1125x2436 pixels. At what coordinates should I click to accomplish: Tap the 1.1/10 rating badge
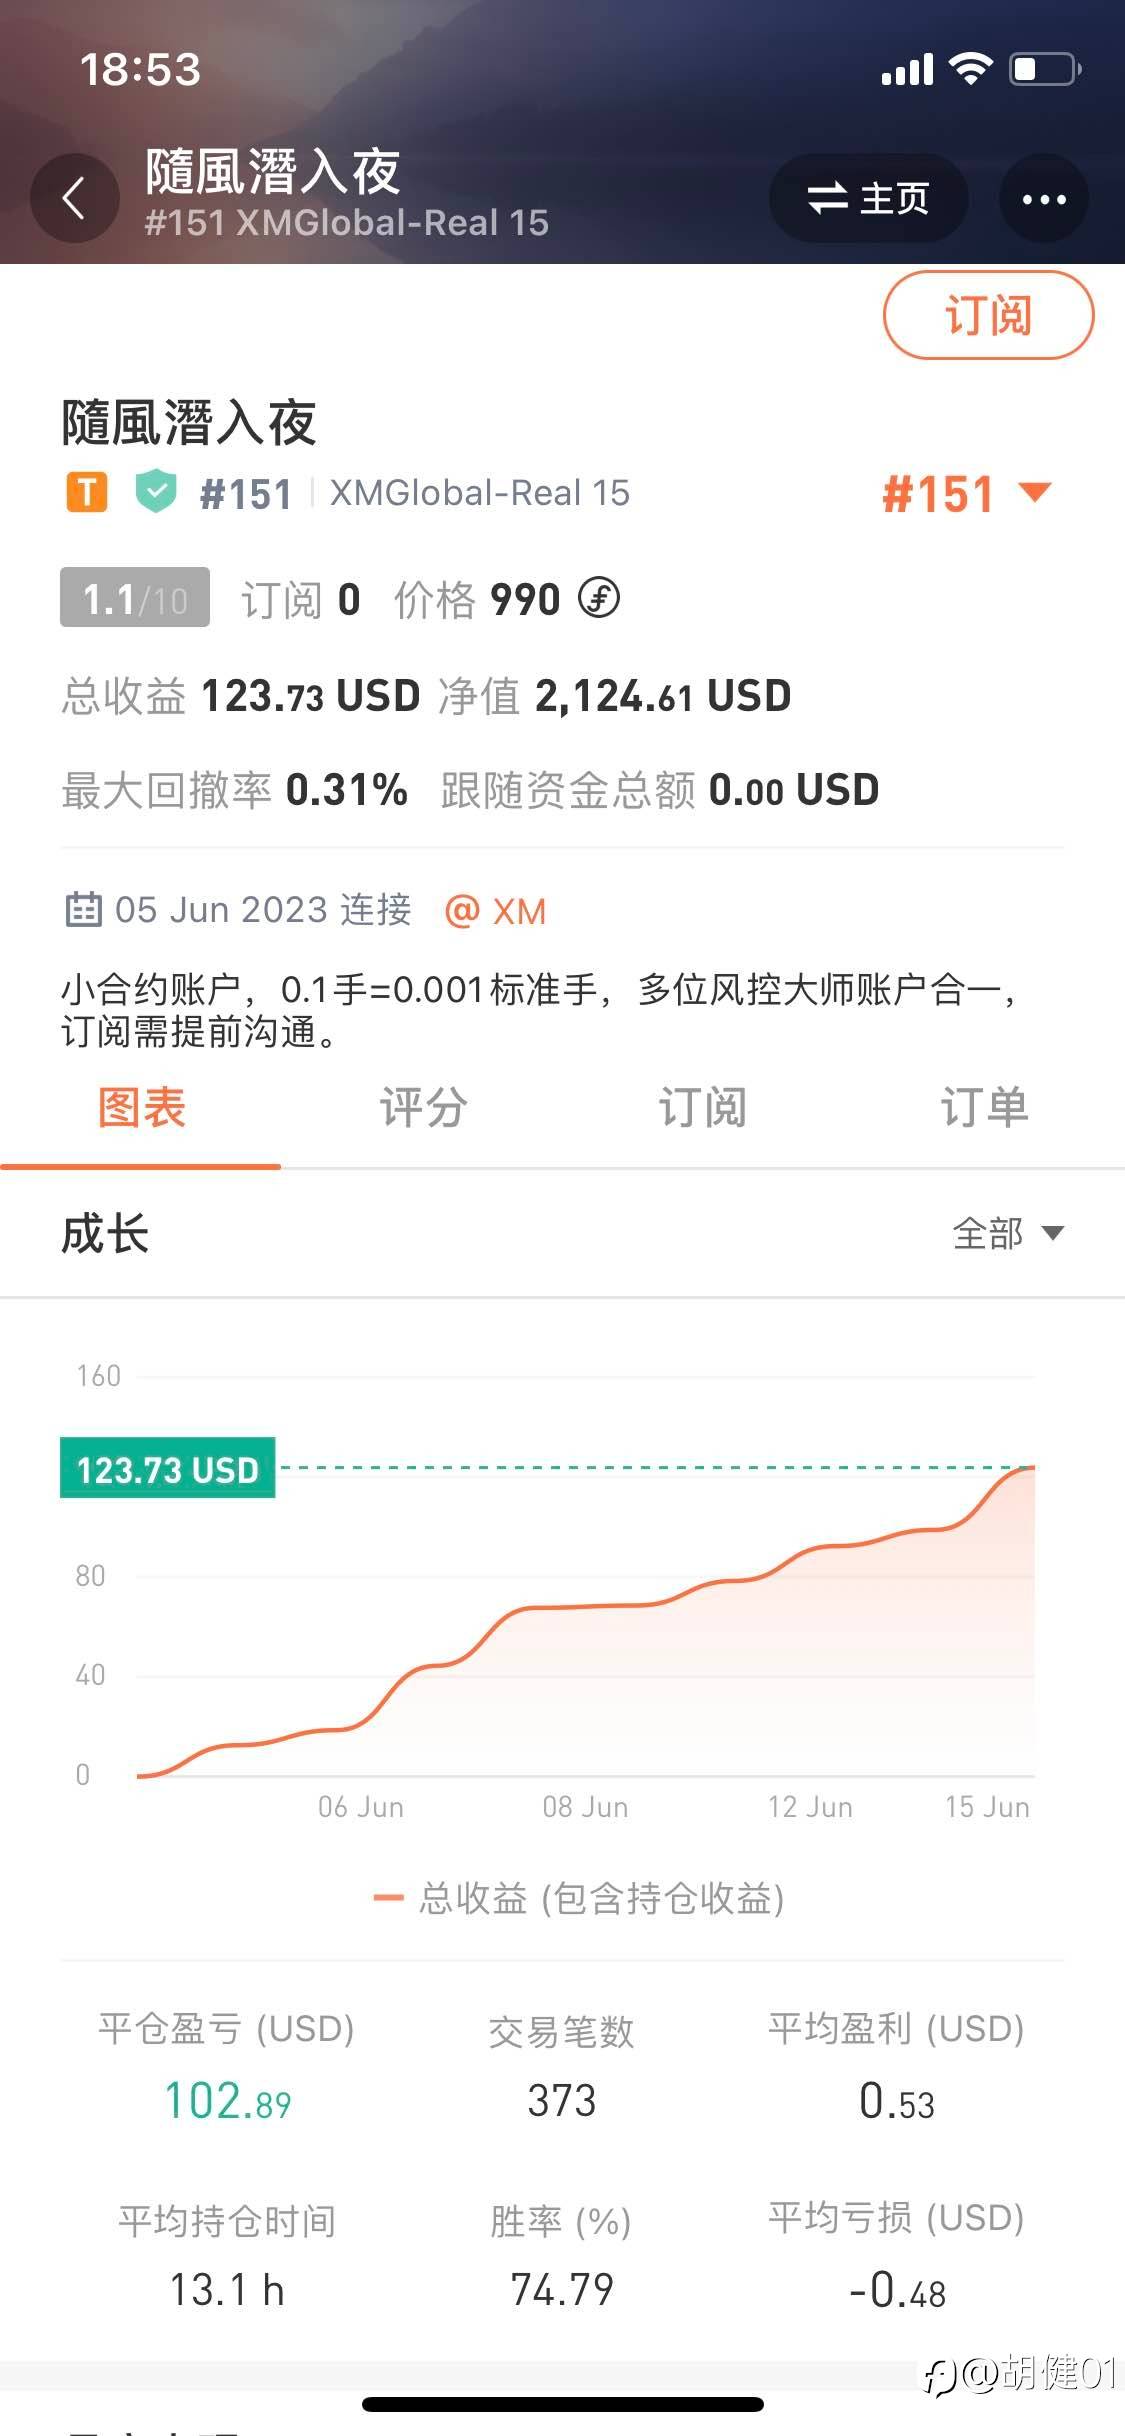coord(135,598)
